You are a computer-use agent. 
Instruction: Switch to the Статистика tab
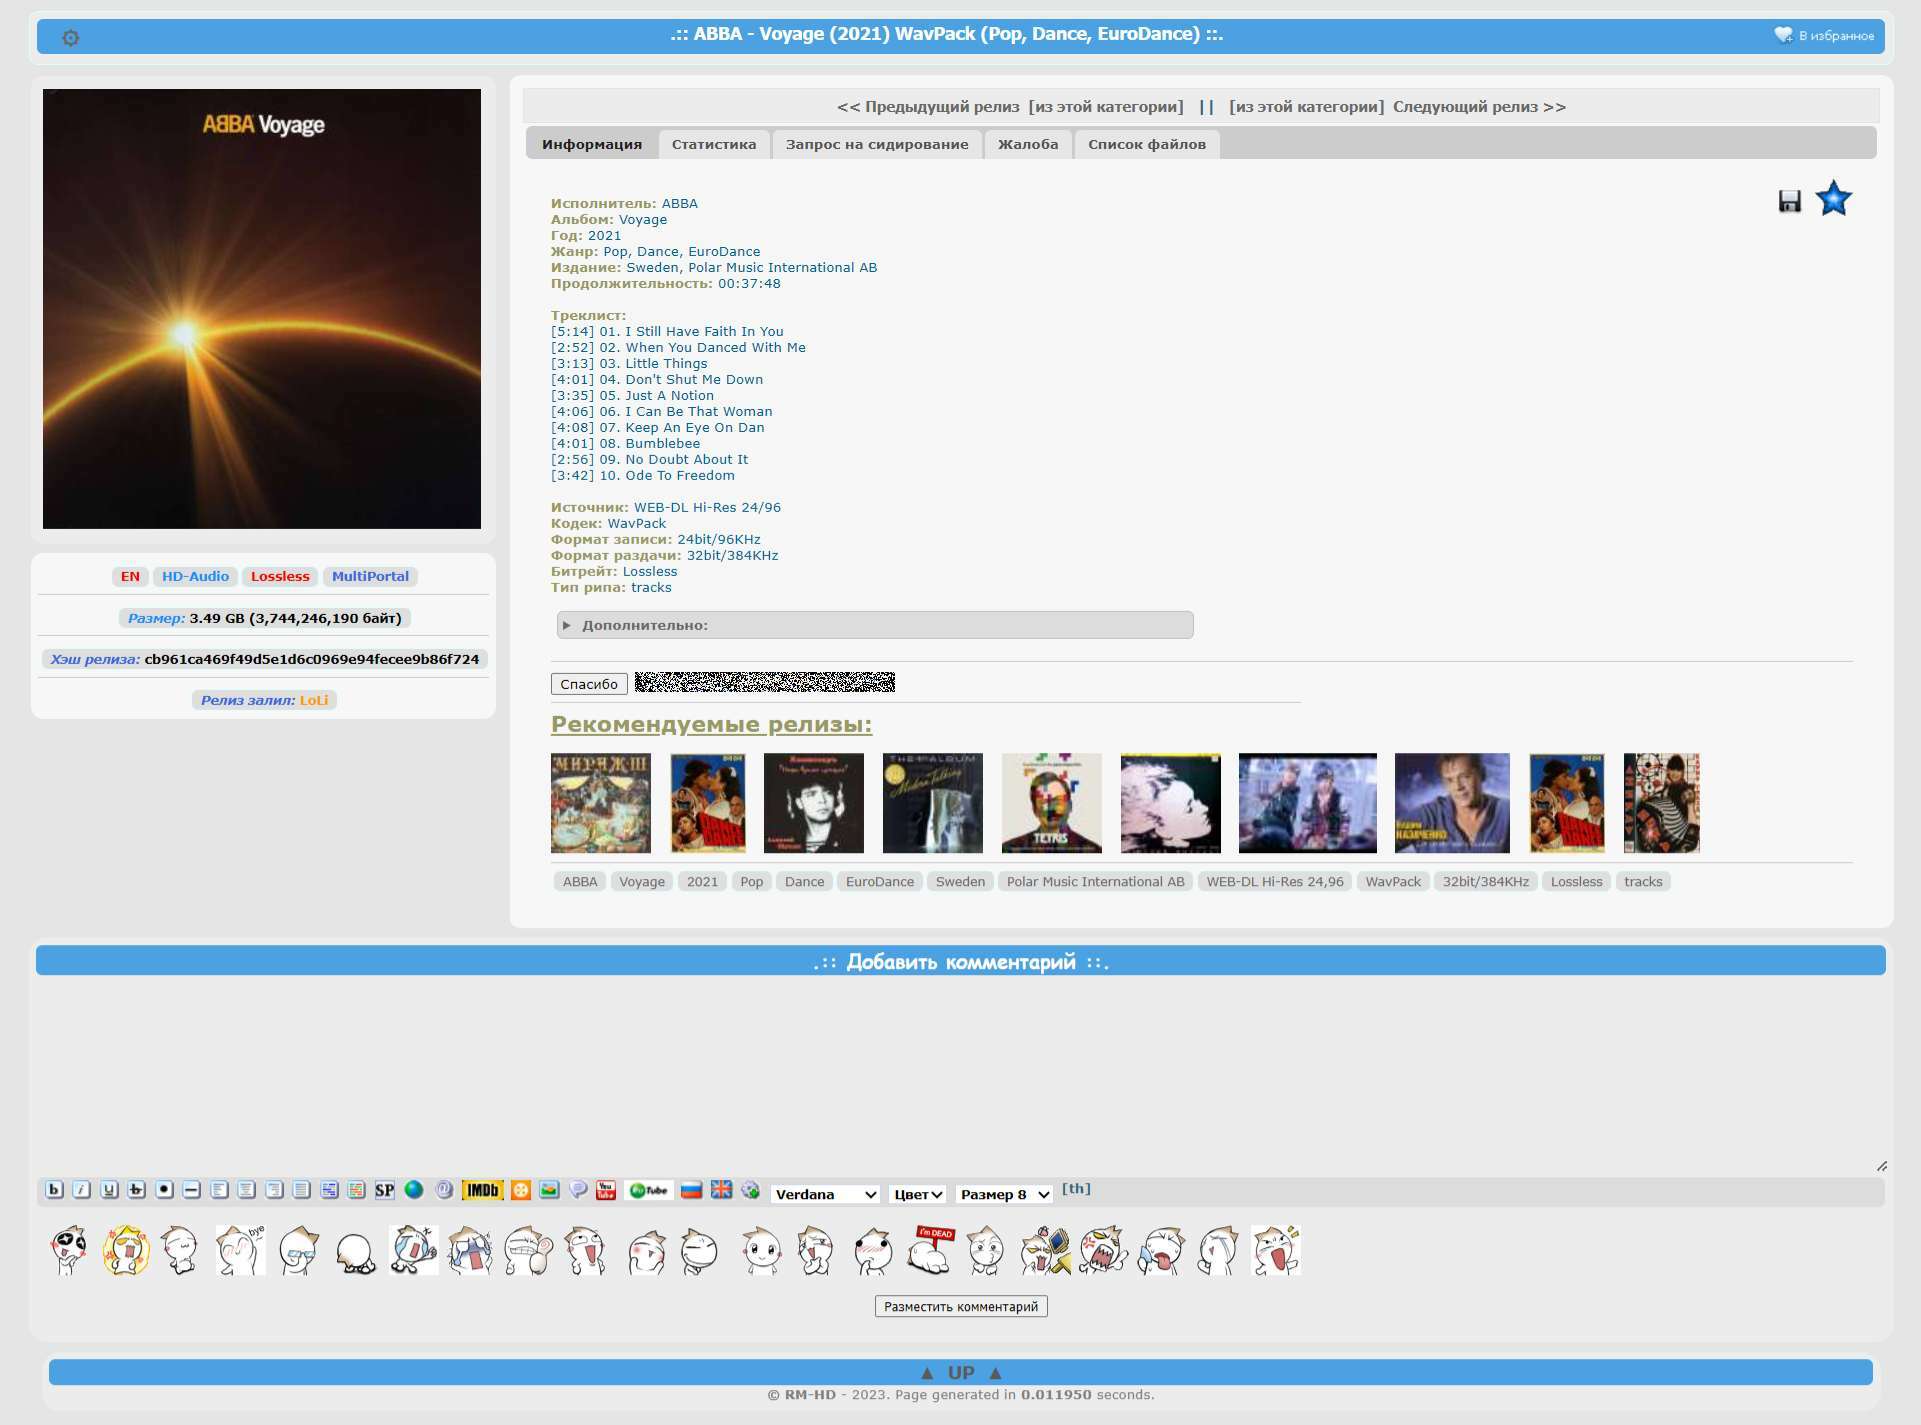714,144
